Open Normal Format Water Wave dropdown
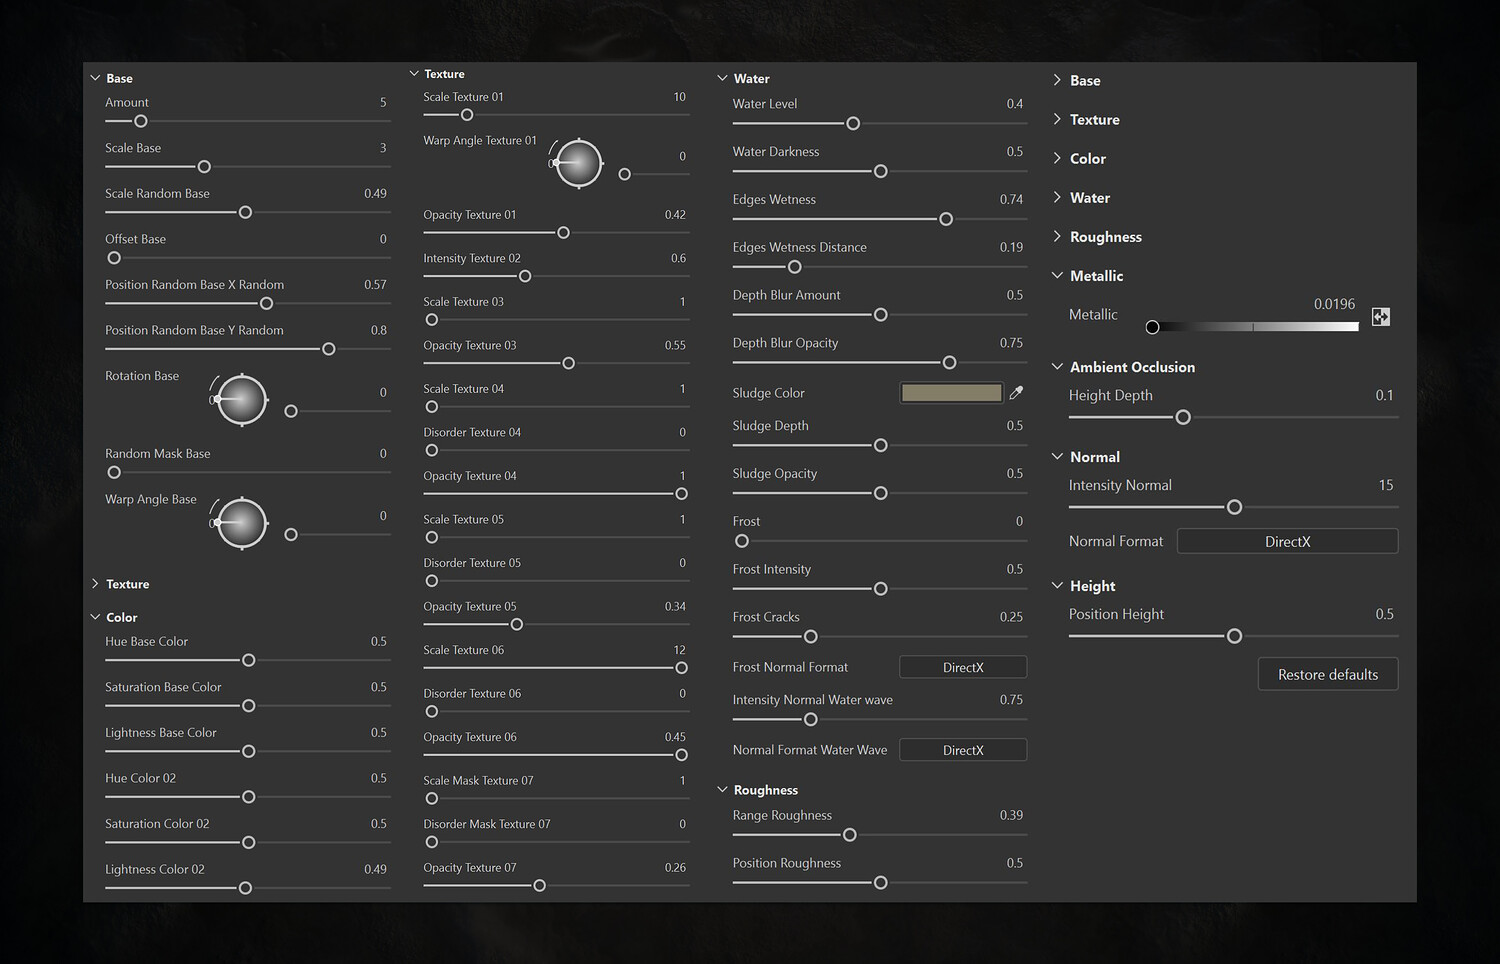 click(963, 750)
